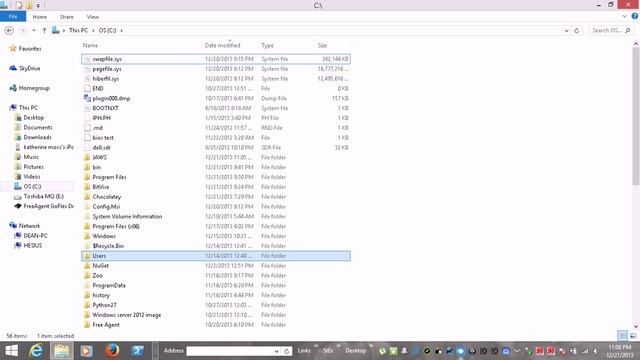The image size is (640, 360).
Task: Open recent locations dropdown arrow
Action: pos(34,31)
